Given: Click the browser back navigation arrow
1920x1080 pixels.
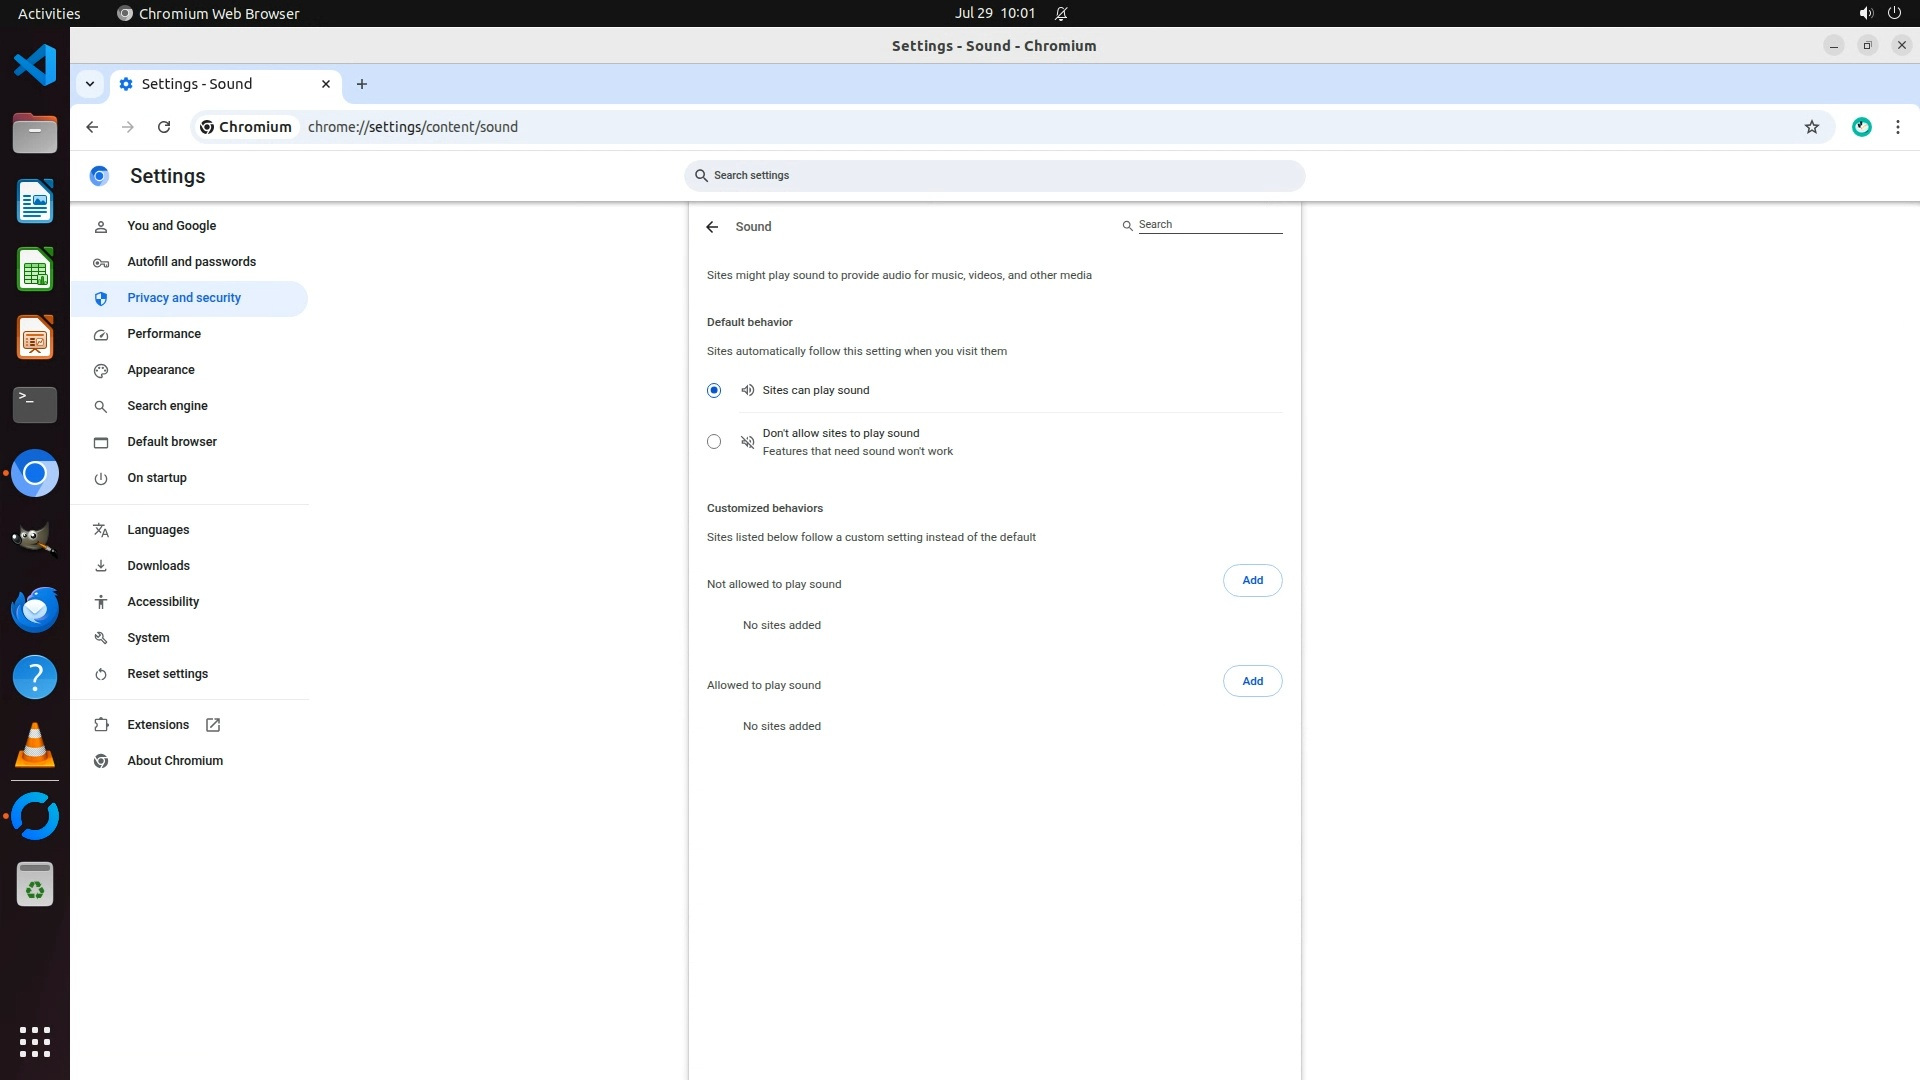Looking at the screenshot, I should [92, 127].
